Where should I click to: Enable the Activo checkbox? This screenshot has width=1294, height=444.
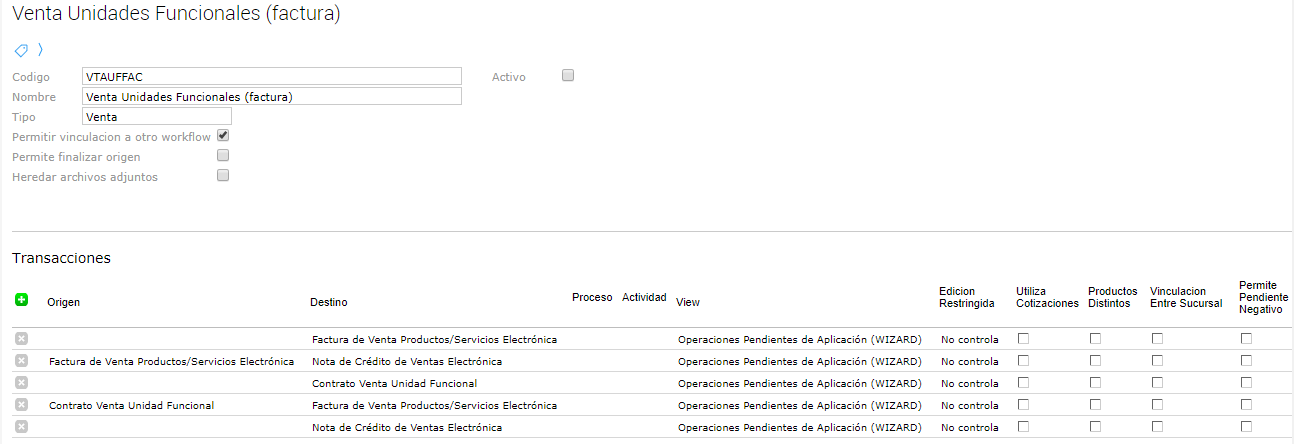pyautogui.click(x=568, y=75)
